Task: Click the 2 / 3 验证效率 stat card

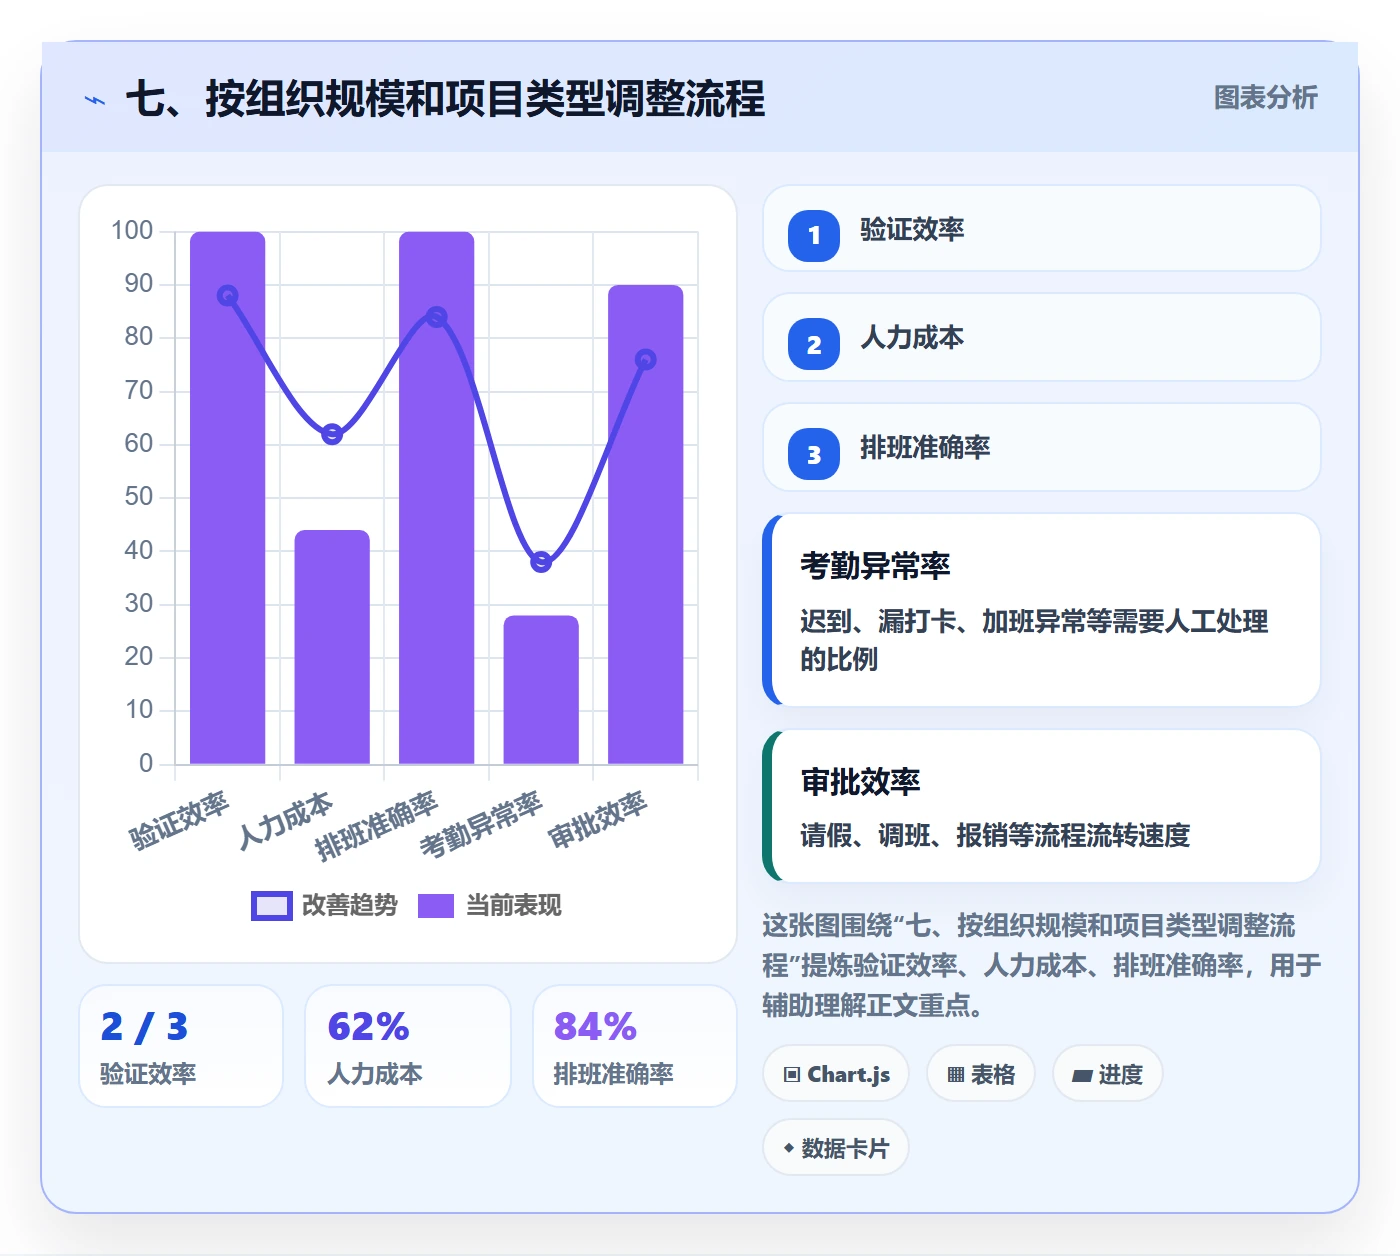Action: 181,1046
